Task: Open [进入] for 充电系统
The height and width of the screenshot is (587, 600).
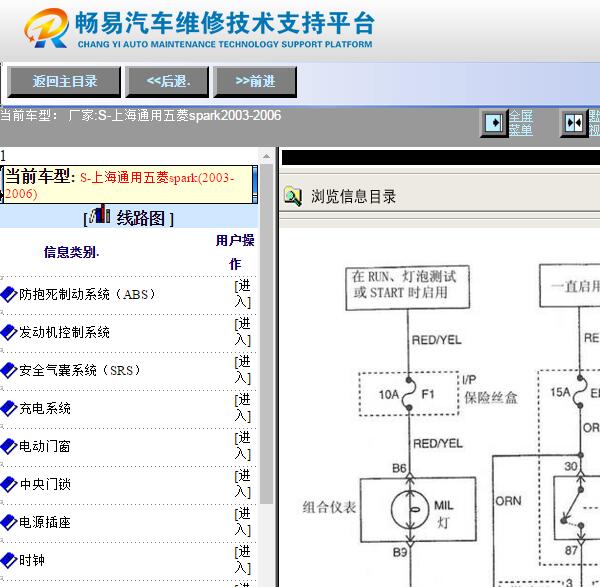Action: coord(243,408)
